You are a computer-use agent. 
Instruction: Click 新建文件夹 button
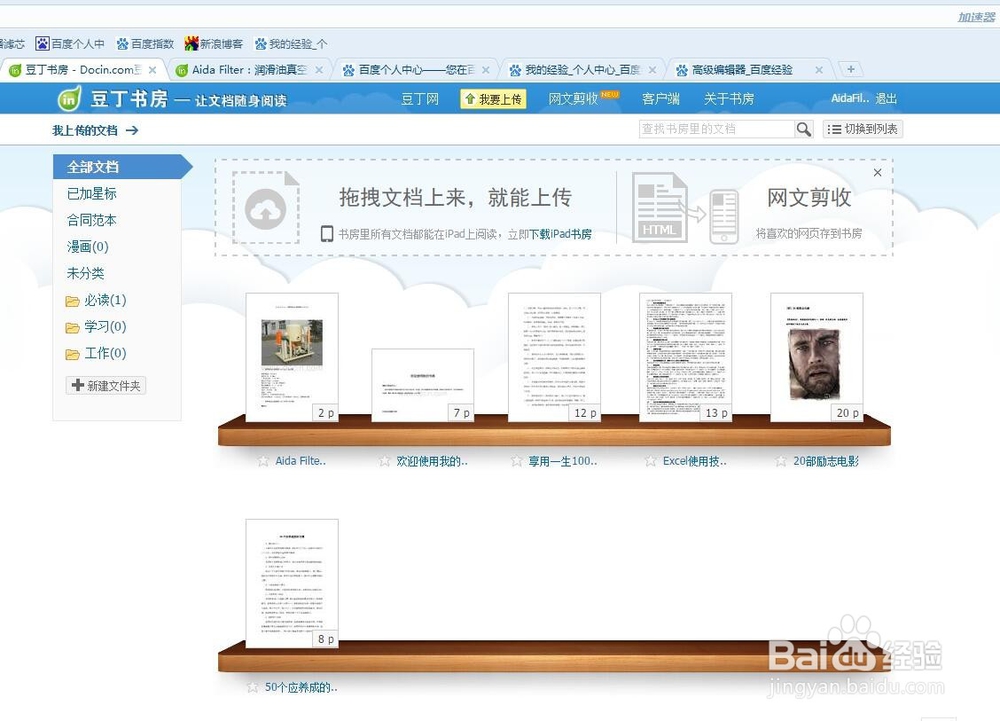[x=106, y=386]
